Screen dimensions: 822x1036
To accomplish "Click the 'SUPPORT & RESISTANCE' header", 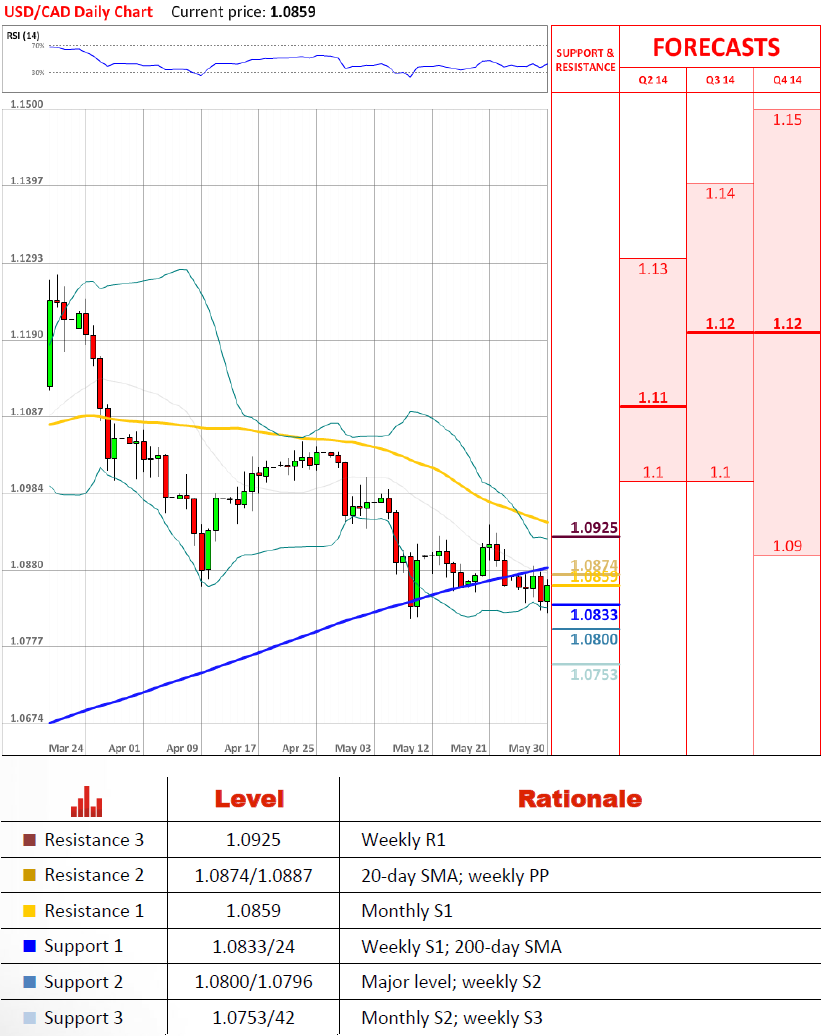I will [585, 60].
